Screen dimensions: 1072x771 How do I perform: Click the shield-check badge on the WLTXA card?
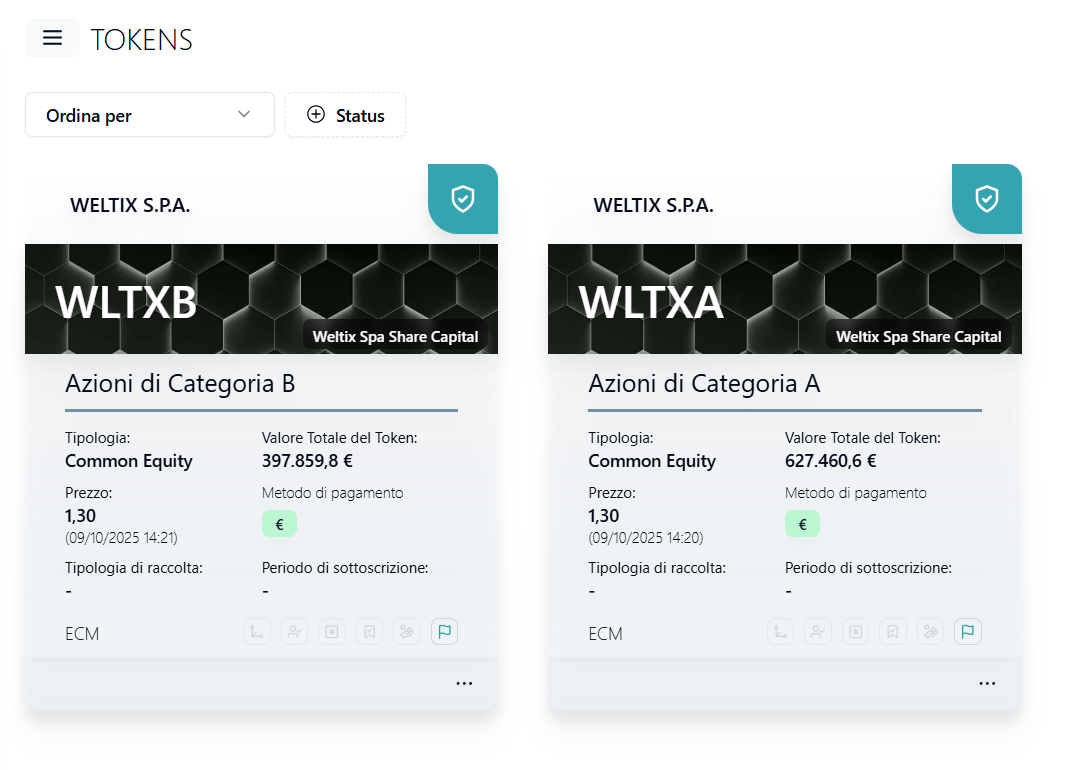[x=986, y=199]
